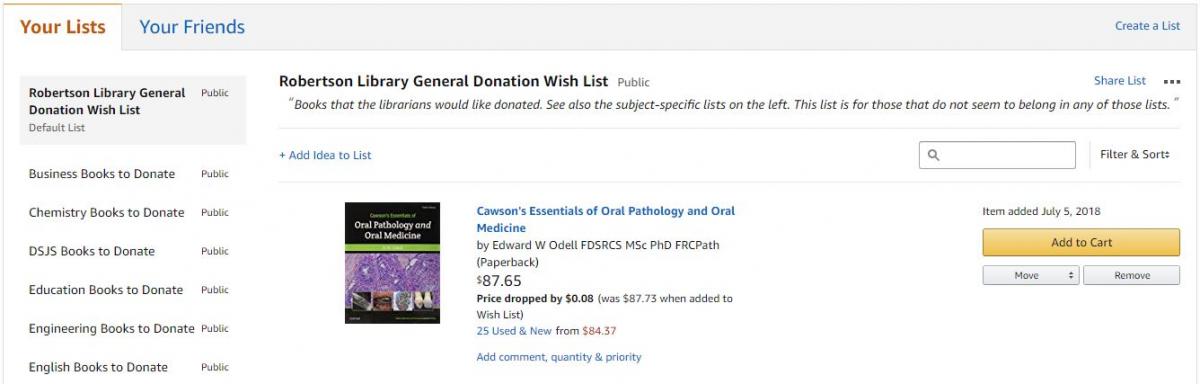Open the Filter & Sort dropdown
The height and width of the screenshot is (384, 1200).
[x=1134, y=155]
